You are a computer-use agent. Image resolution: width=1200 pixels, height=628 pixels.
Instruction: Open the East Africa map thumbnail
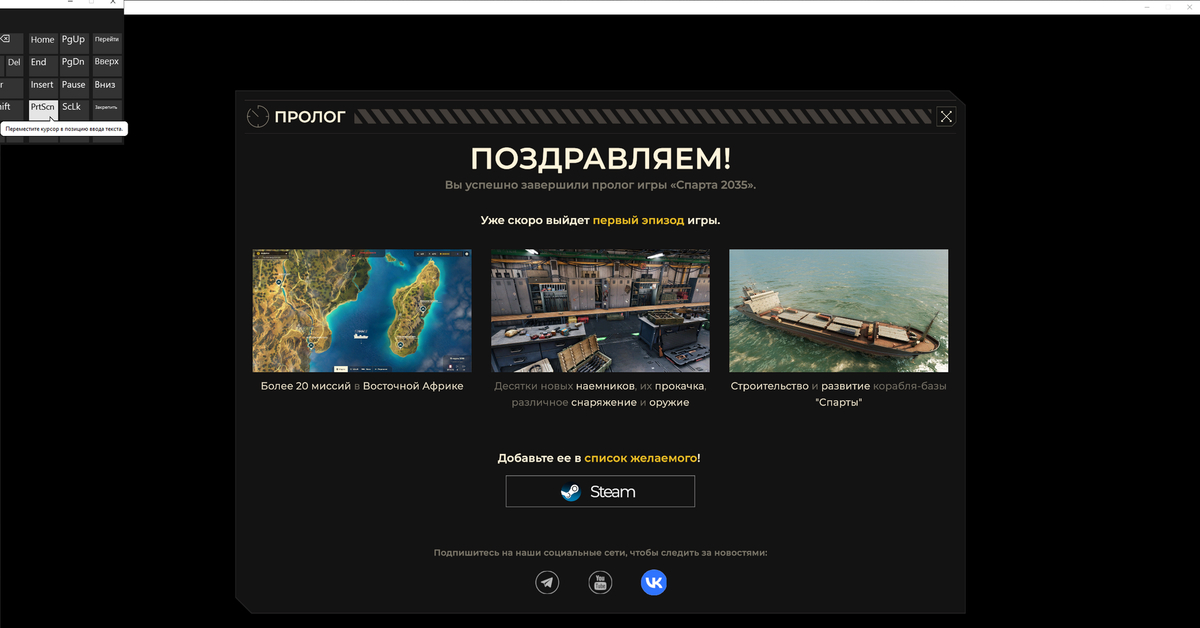(x=362, y=310)
